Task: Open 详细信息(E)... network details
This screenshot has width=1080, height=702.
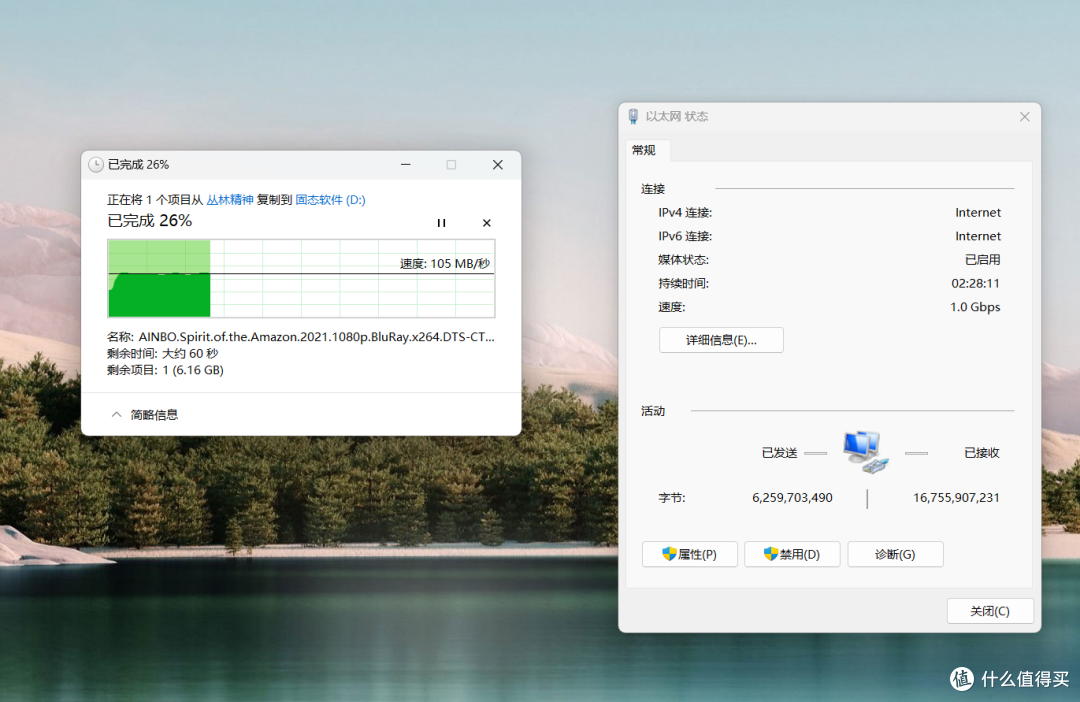Action: [x=721, y=340]
